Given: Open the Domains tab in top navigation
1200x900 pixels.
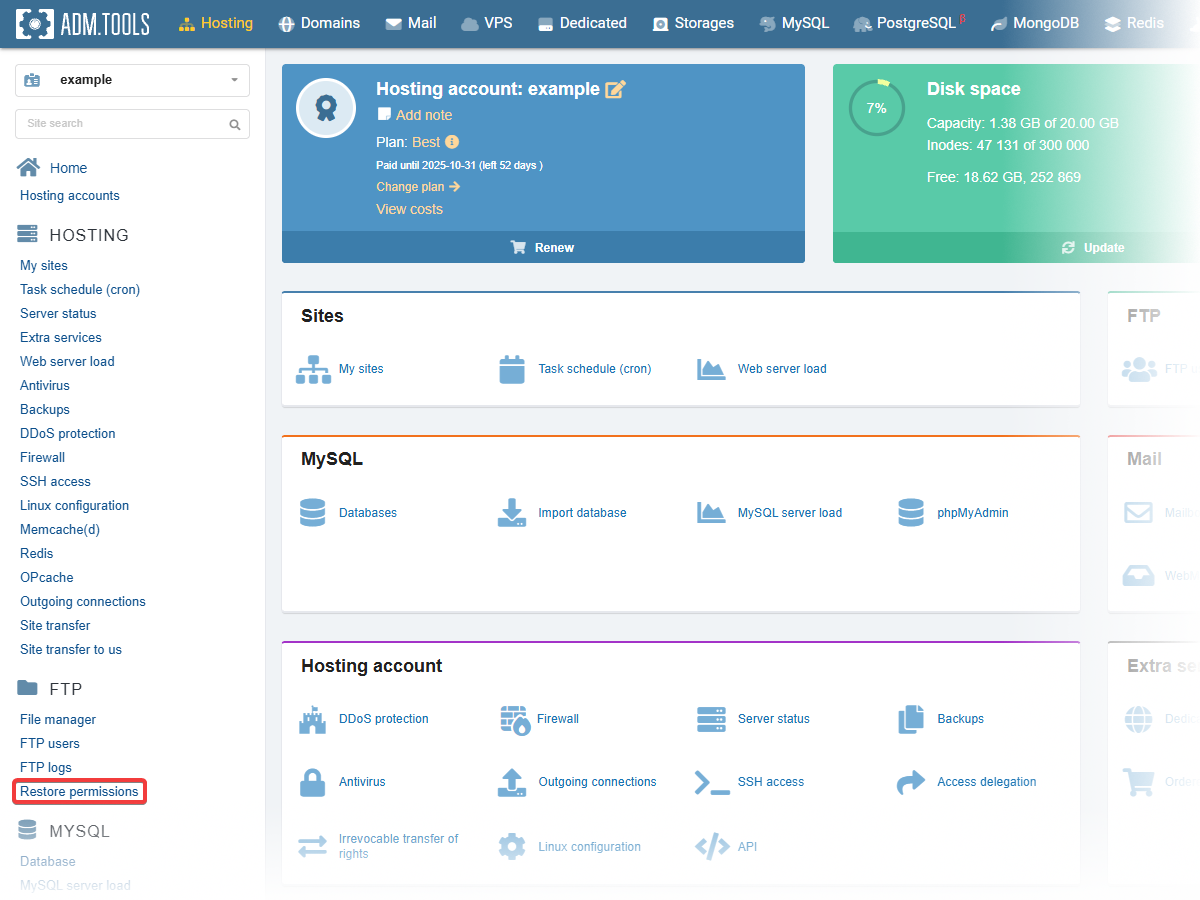Looking at the screenshot, I should (x=319, y=23).
